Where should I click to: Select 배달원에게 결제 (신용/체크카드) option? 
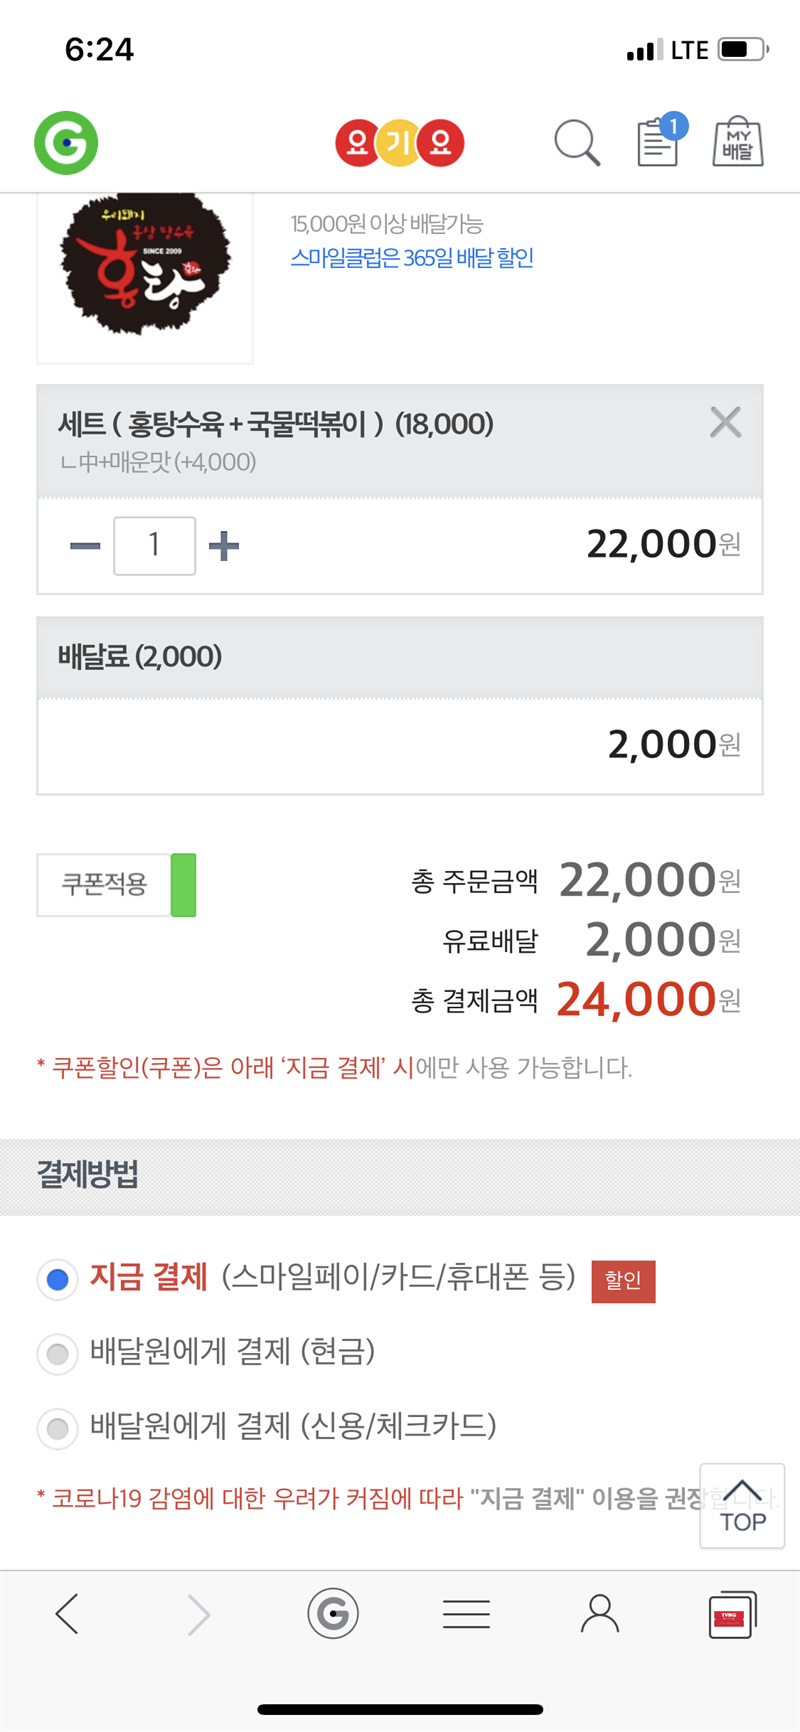coord(58,1428)
